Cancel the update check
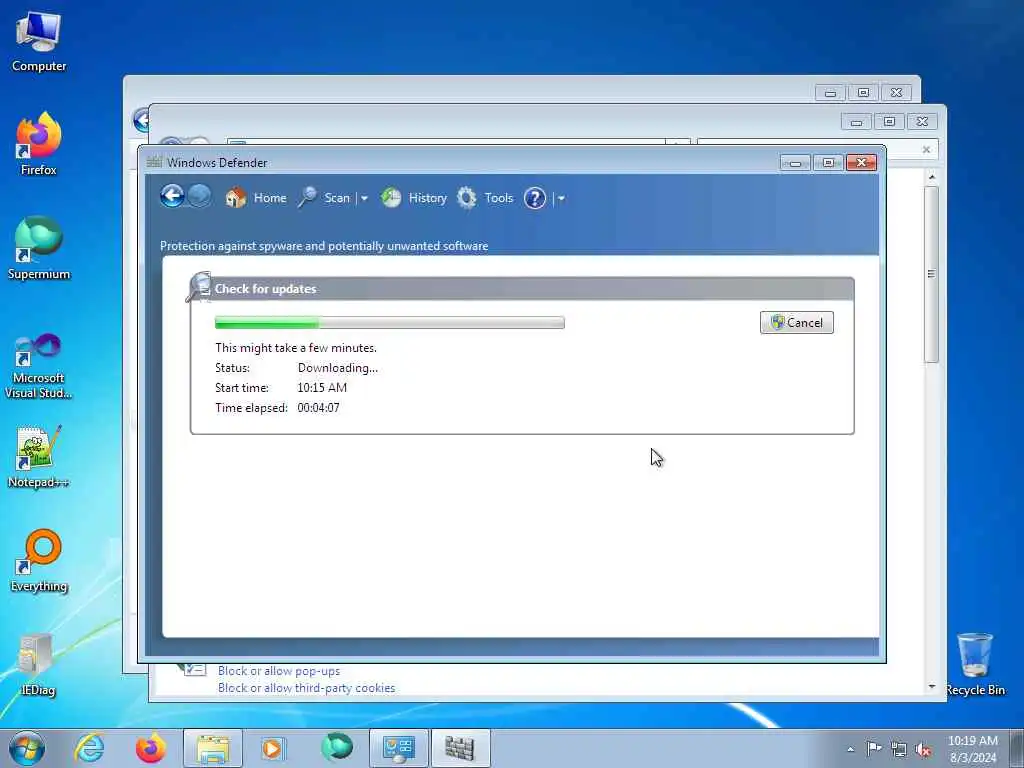Viewport: 1024px width, 768px height. (x=797, y=323)
